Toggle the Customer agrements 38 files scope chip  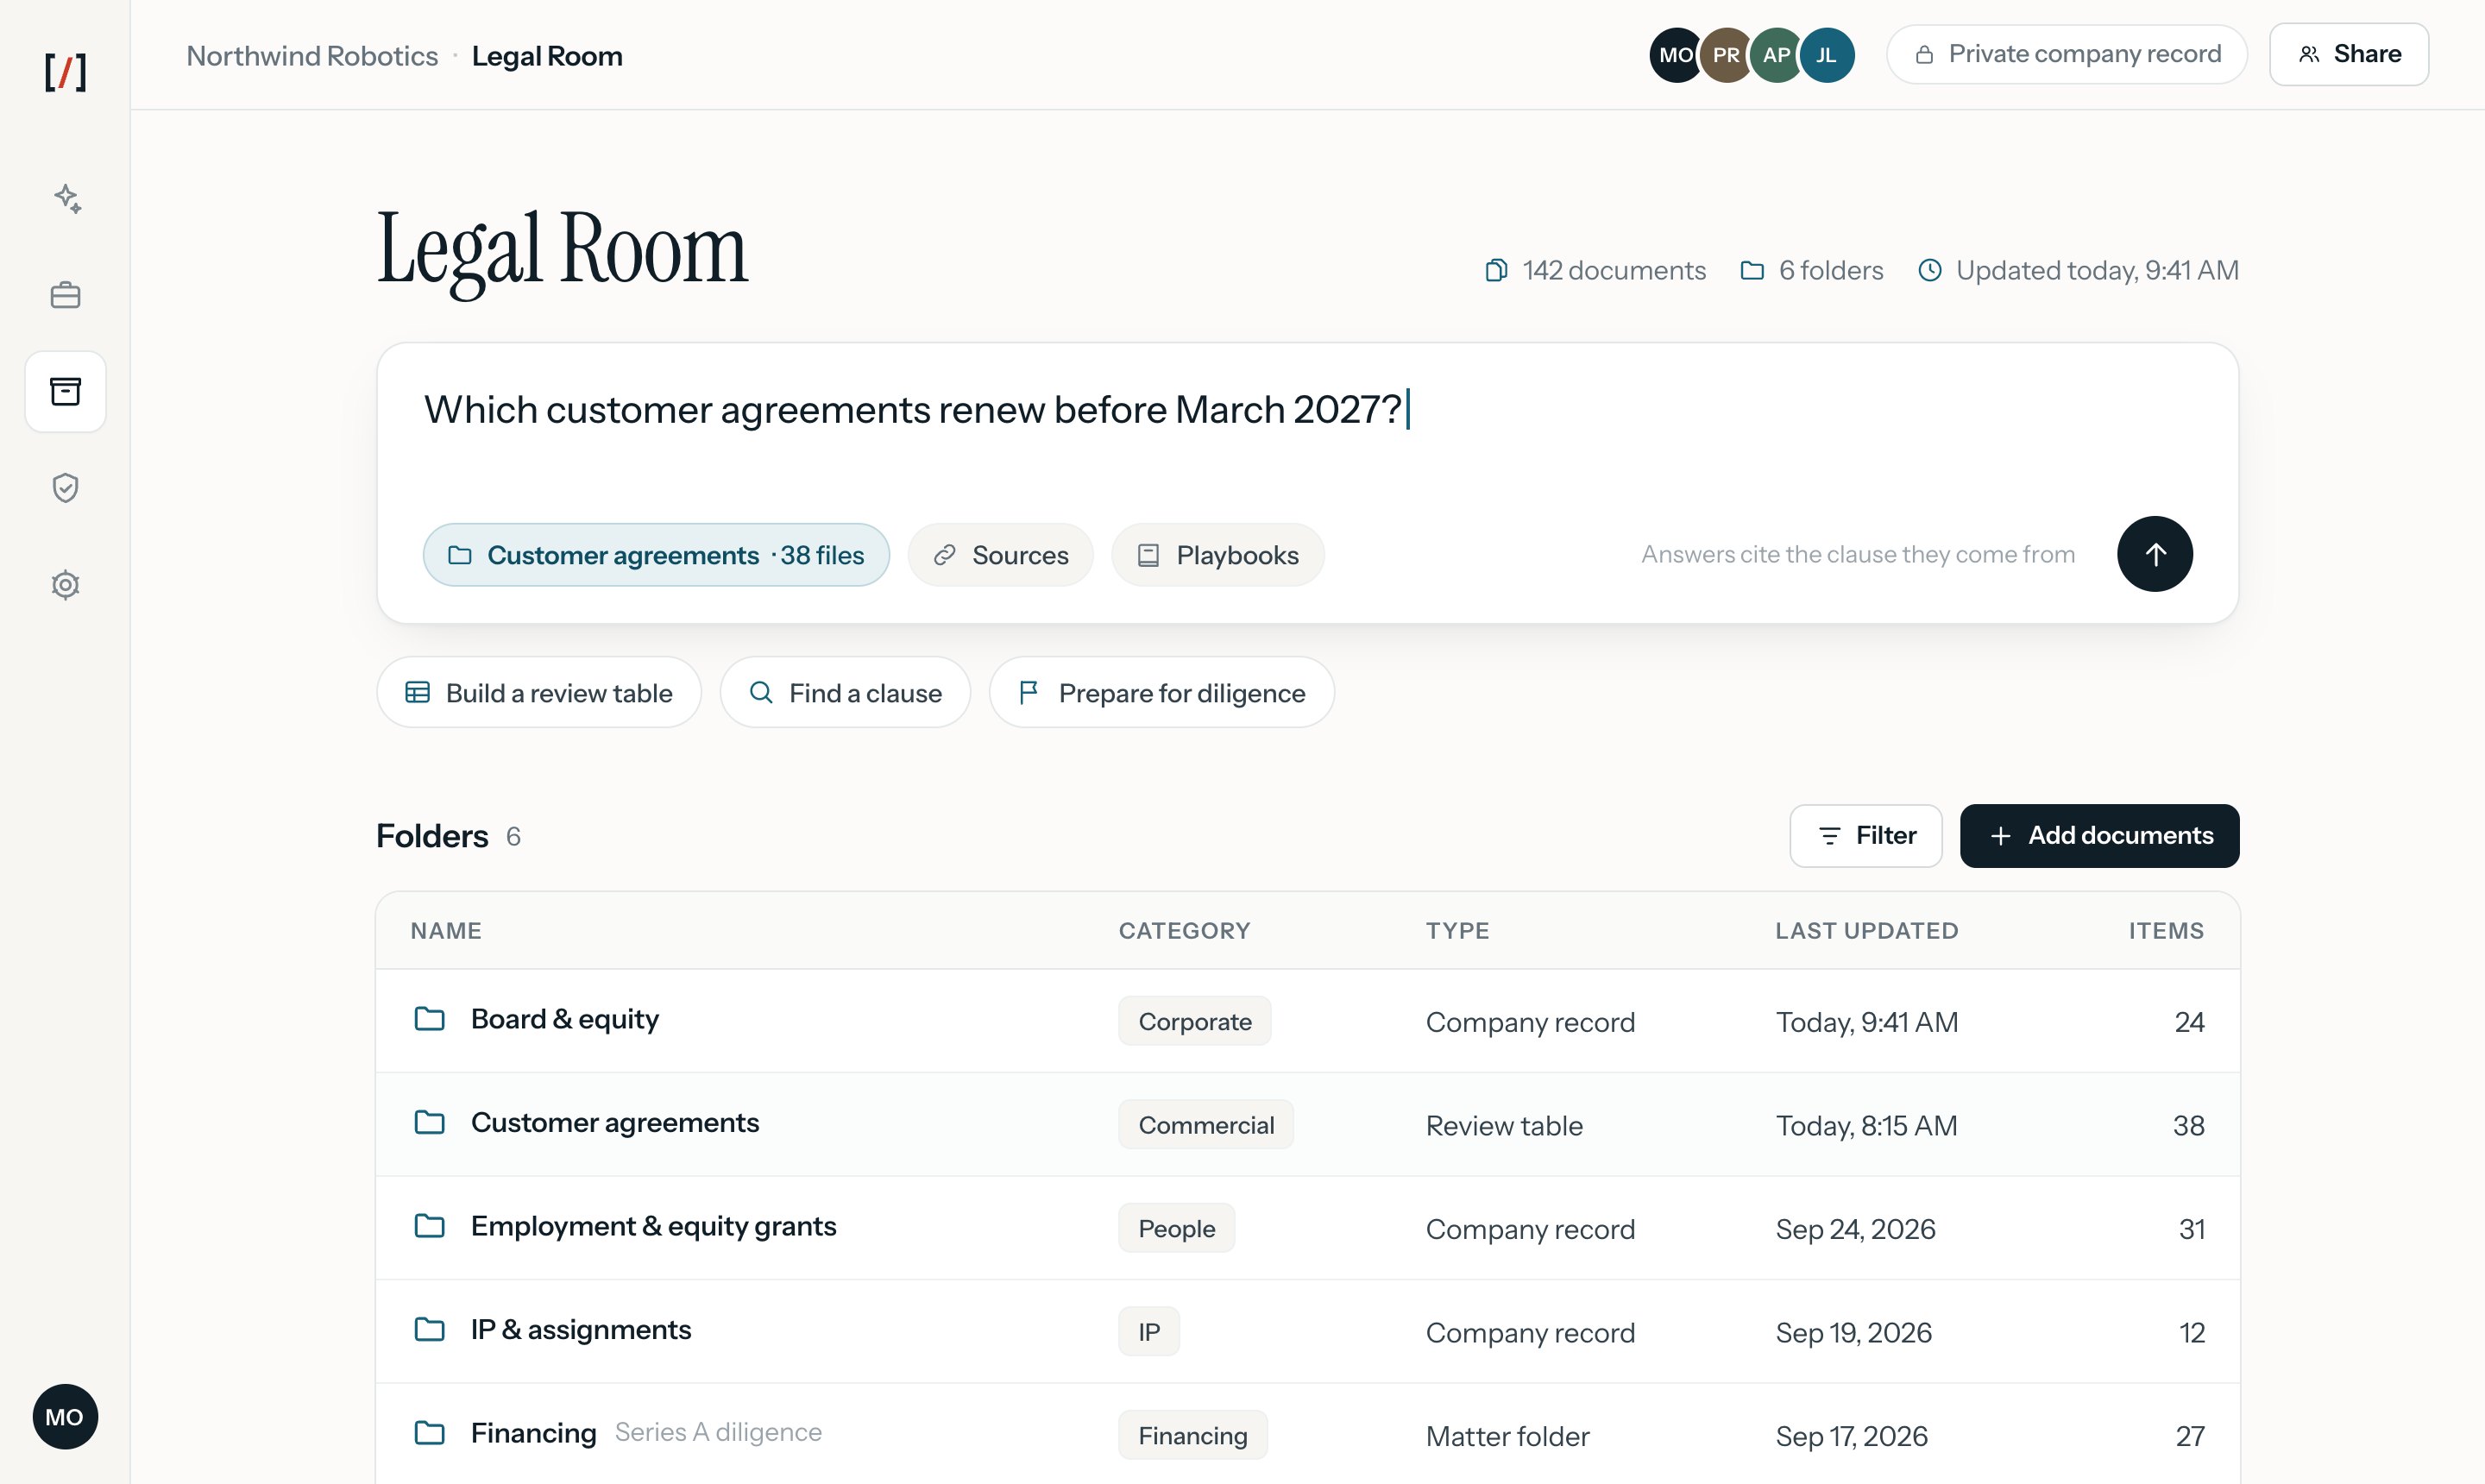click(656, 555)
